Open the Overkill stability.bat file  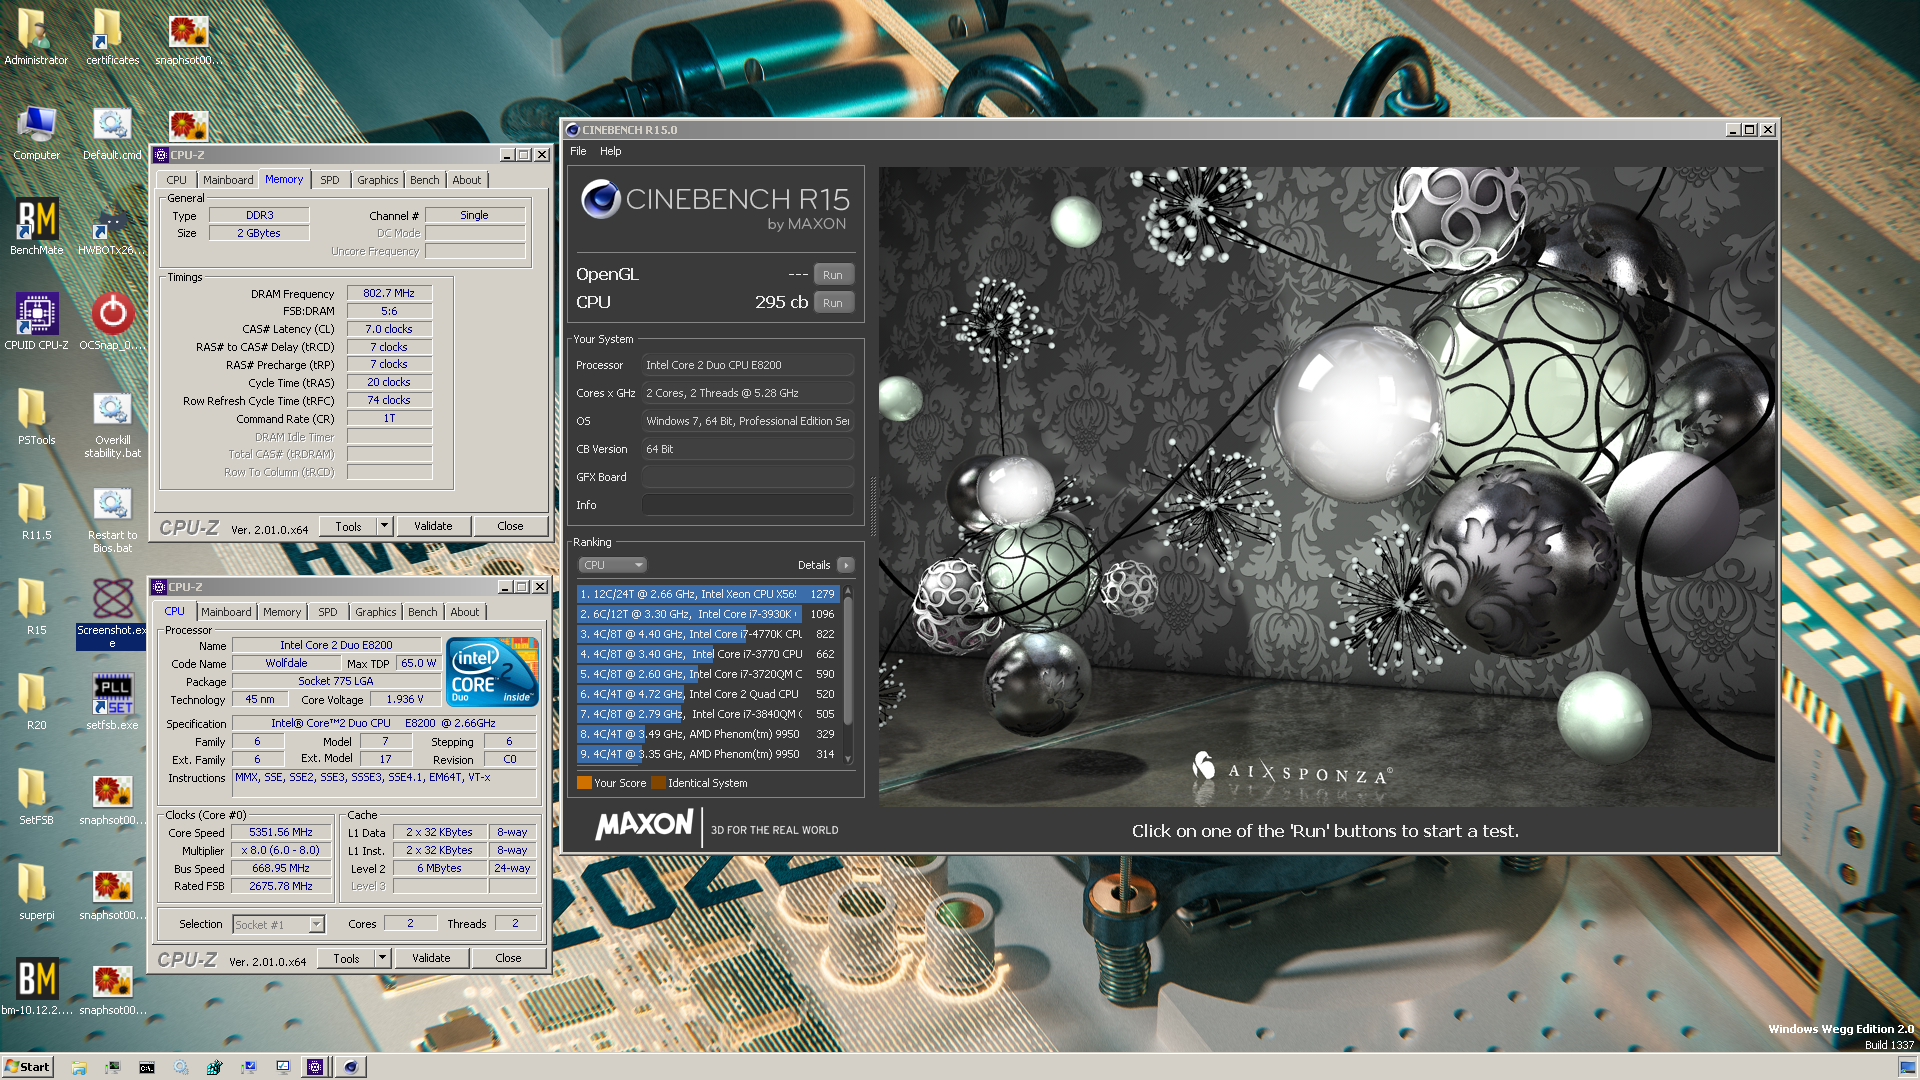(x=113, y=424)
